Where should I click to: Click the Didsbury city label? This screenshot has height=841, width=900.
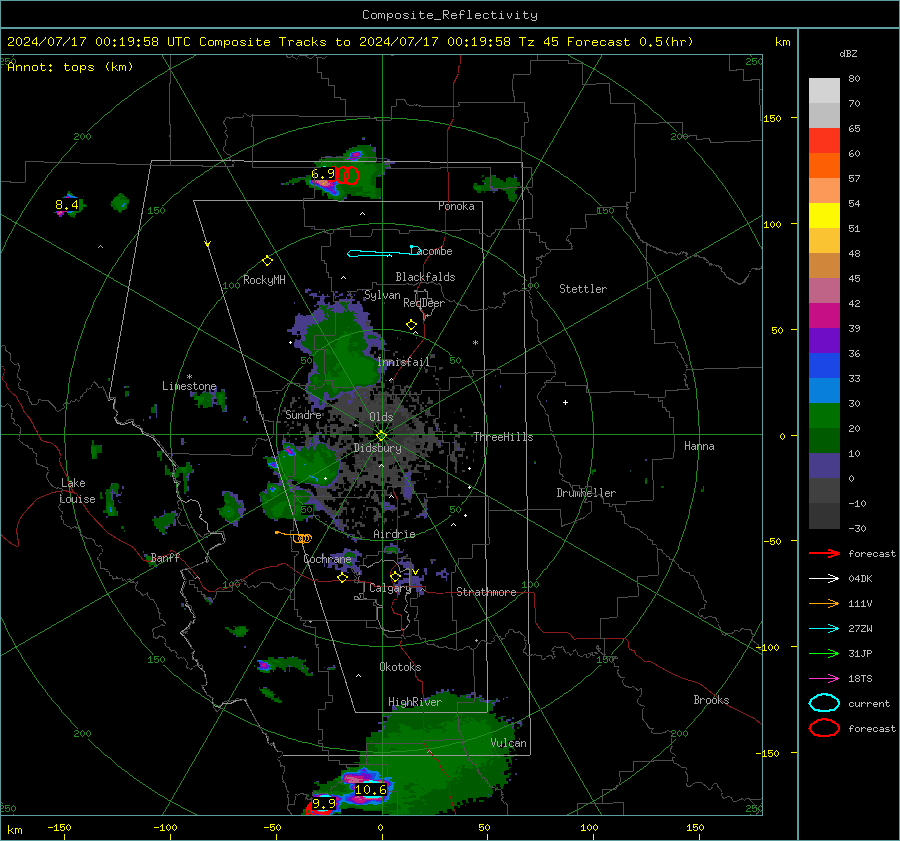pyautogui.click(x=377, y=448)
